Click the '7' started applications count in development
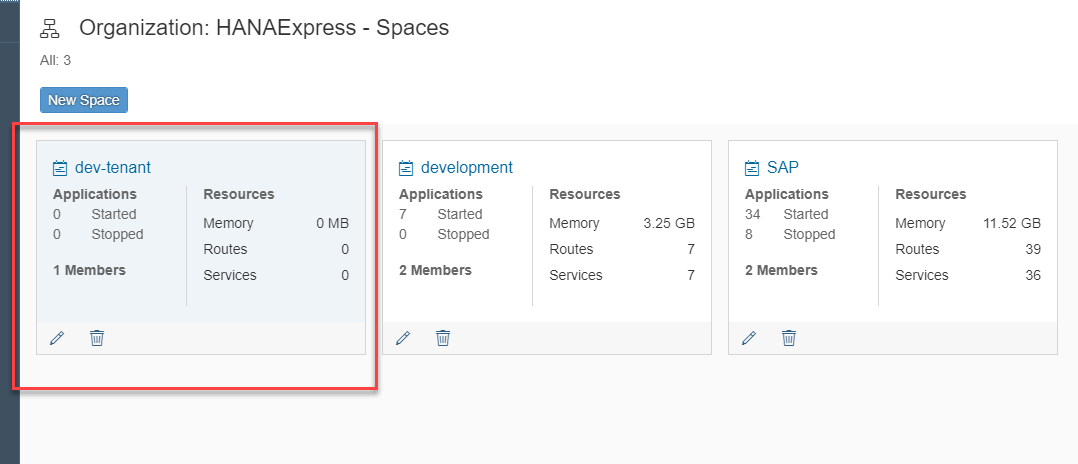The height and width of the screenshot is (464, 1078). click(x=403, y=214)
